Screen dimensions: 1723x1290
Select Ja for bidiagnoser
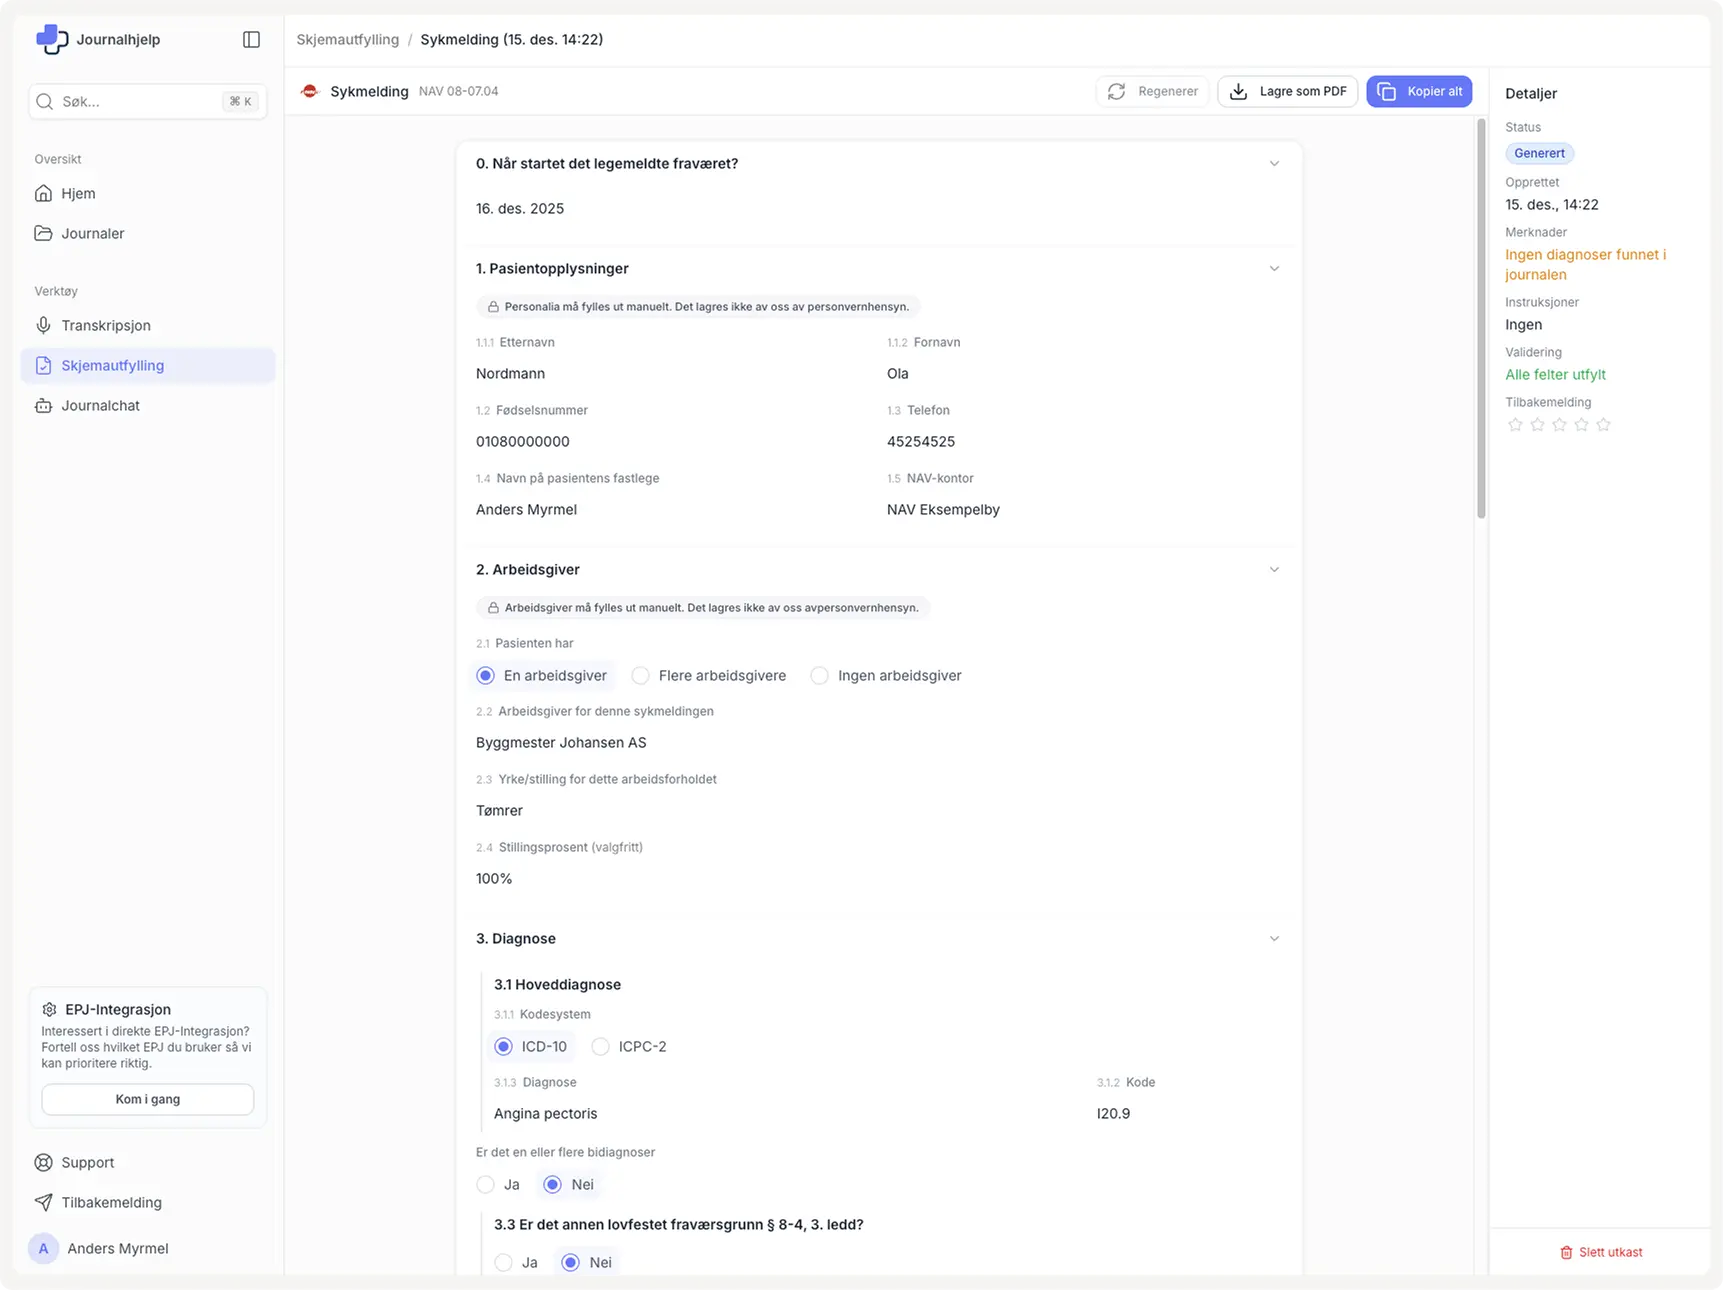[x=486, y=1185]
